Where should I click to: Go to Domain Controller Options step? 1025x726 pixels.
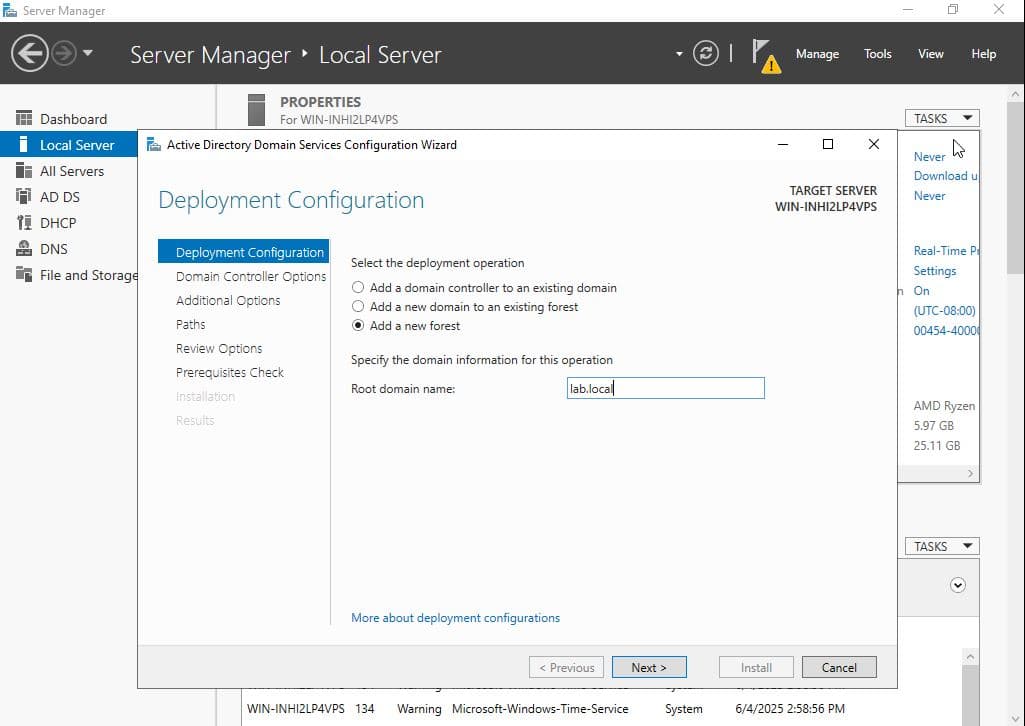[x=251, y=277]
